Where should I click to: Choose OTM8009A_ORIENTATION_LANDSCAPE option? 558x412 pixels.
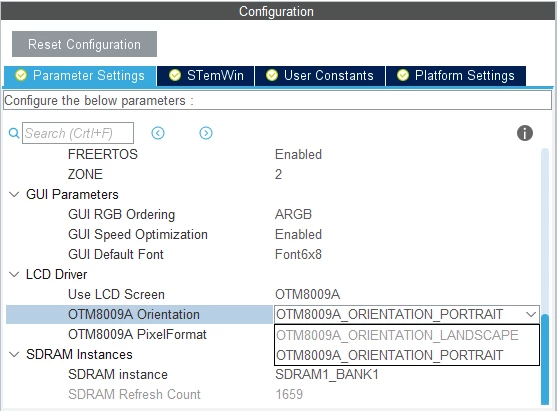coord(406,335)
